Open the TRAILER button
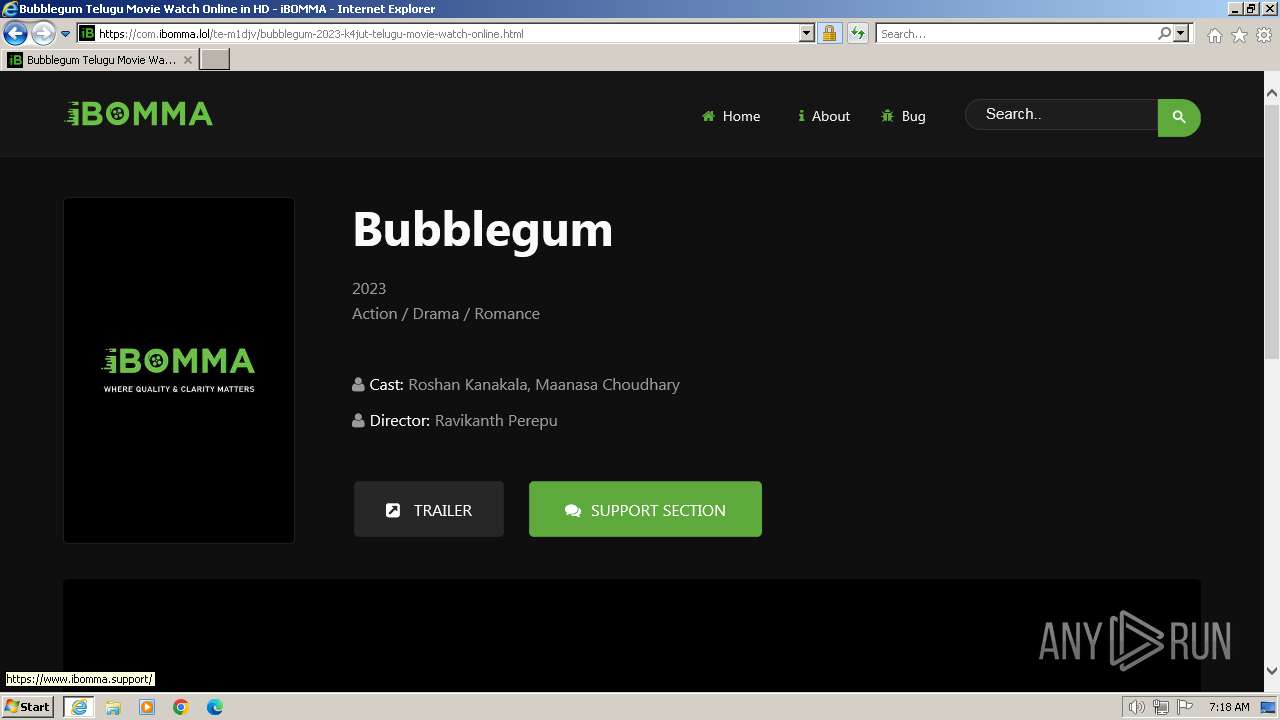The width and height of the screenshot is (1280, 720). (429, 510)
